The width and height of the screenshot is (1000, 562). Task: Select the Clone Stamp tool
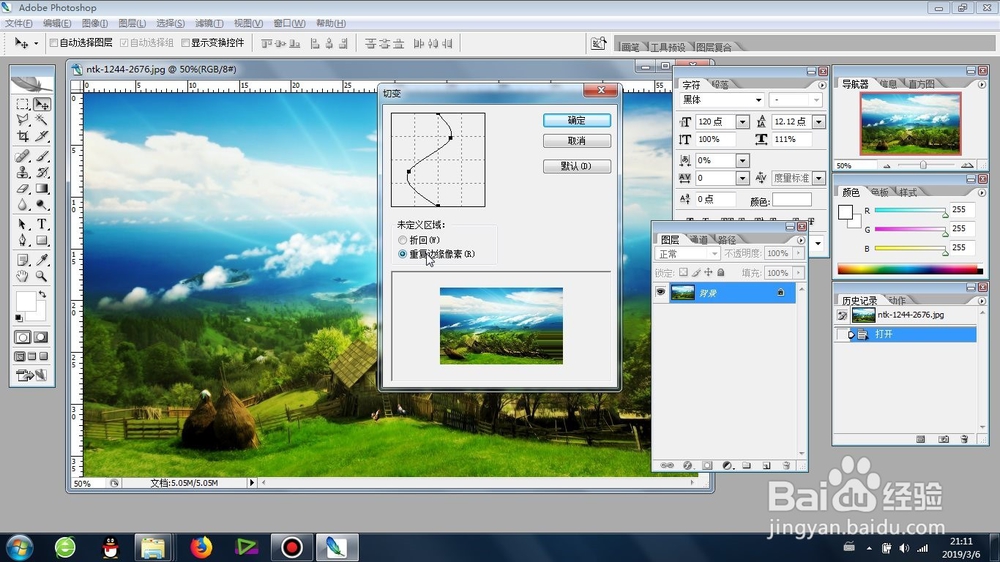(x=23, y=172)
